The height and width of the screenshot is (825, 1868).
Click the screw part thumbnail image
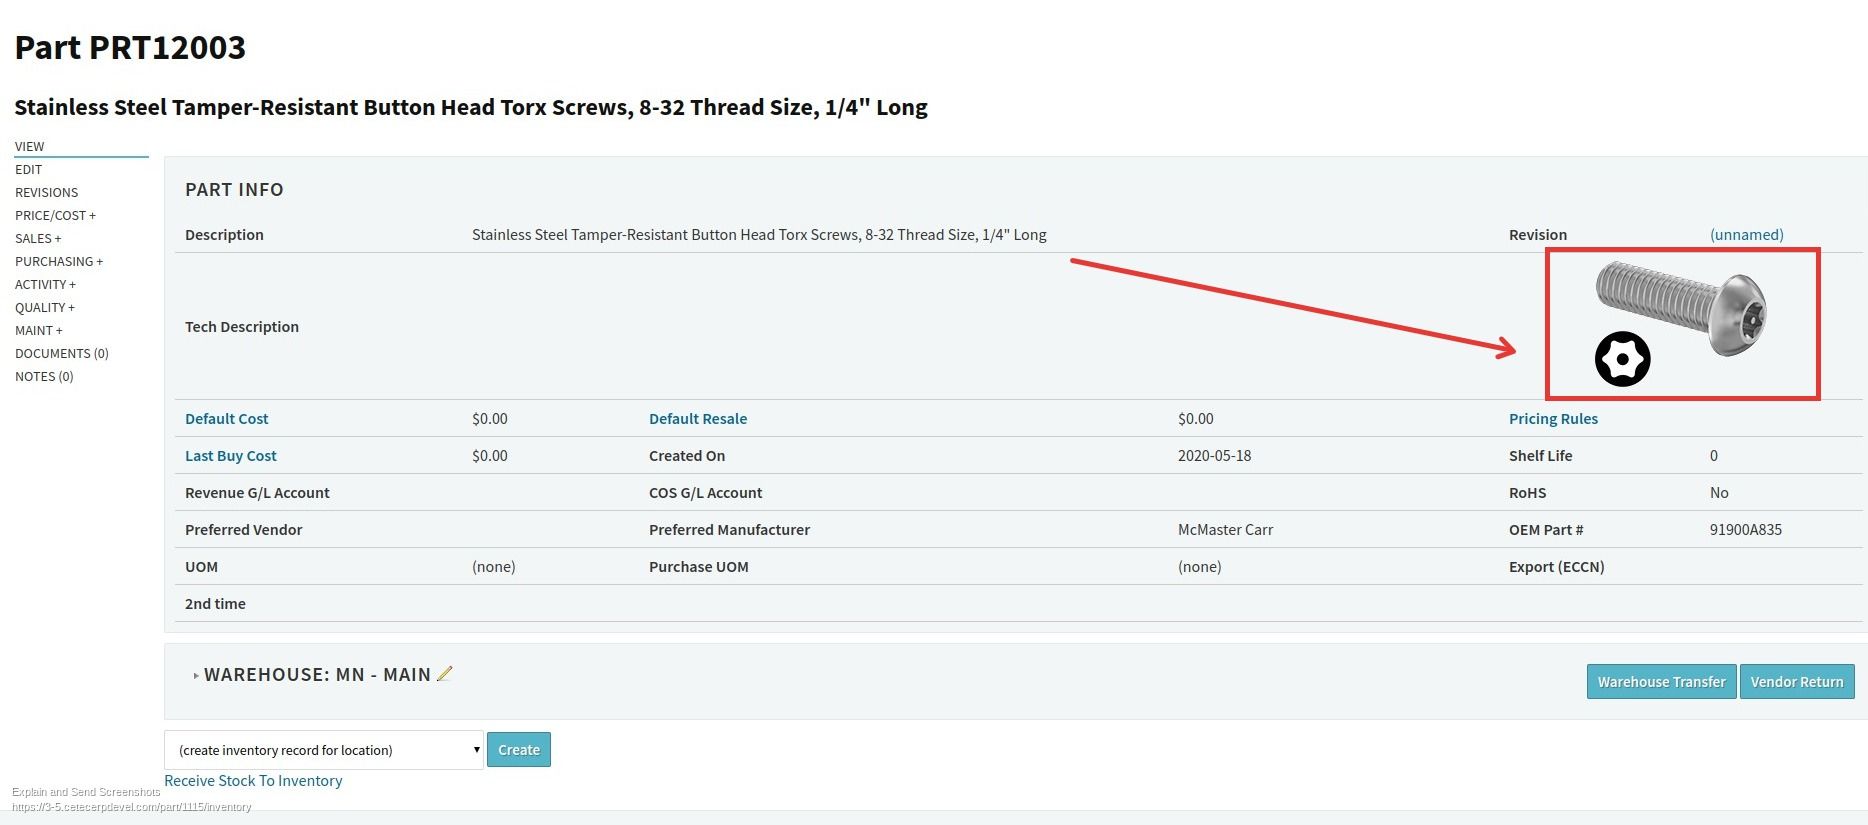pyautogui.click(x=1681, y=323)
